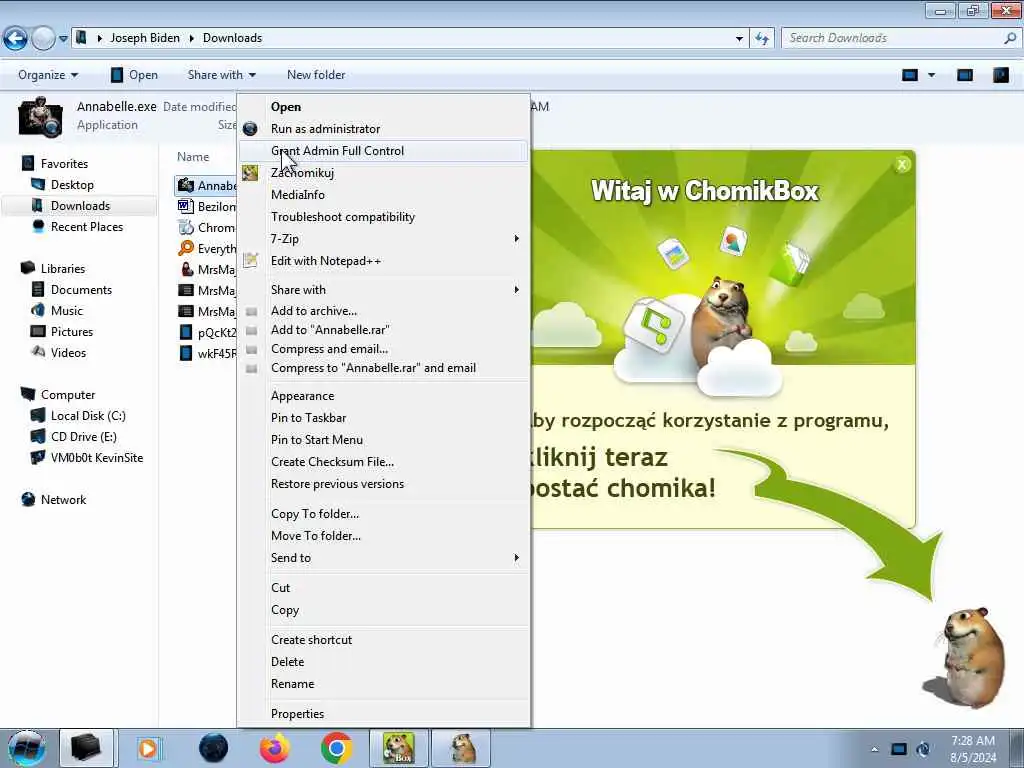Screen dimensions: 1024x768
Task: Open Documents library
Action: tap(81, 289)
